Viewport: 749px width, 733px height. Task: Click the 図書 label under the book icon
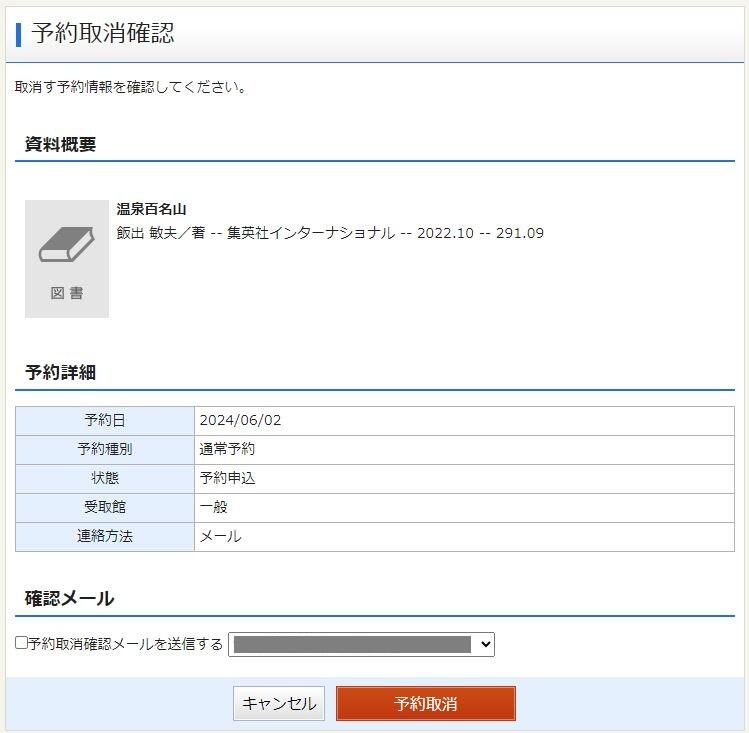point(66,293)
